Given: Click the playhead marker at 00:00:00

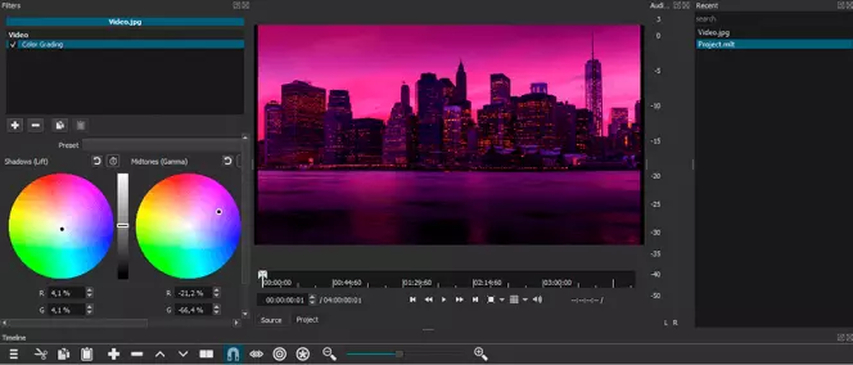Looking at the screenshot, I should (263, 275).
